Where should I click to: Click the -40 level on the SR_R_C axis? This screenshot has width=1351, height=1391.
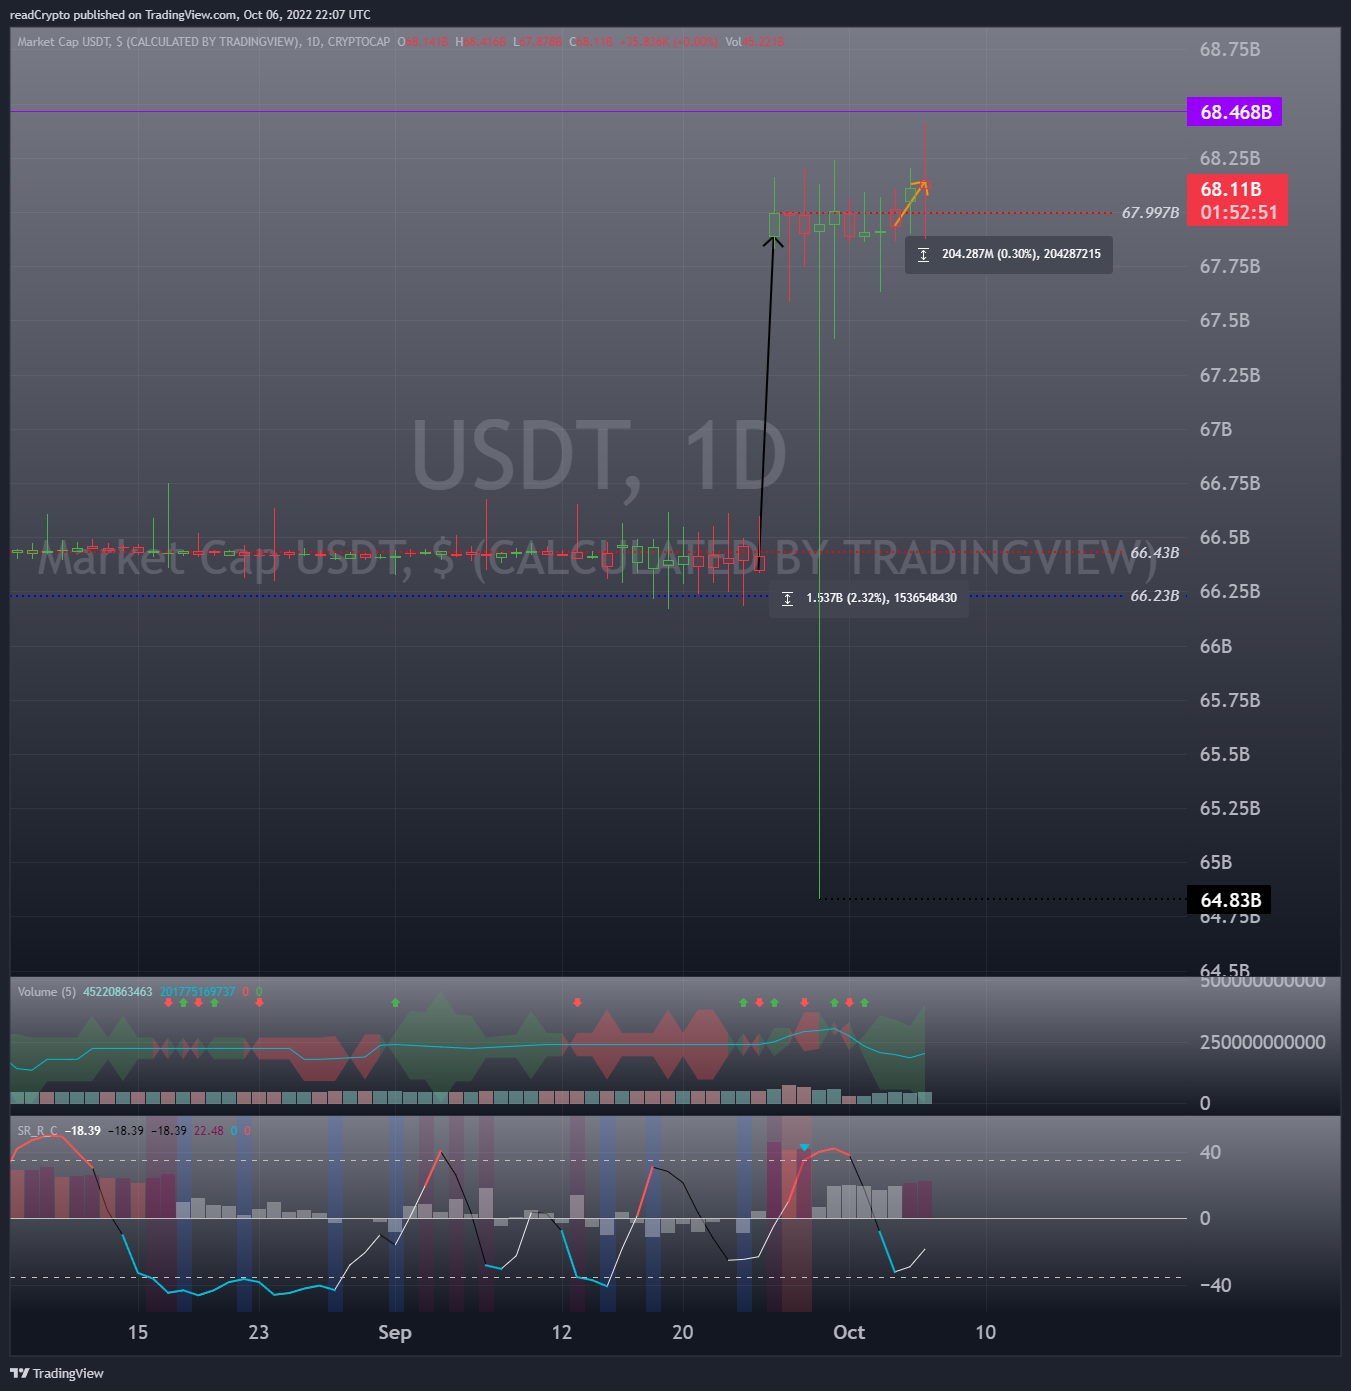click(x=1215, y=1285)
